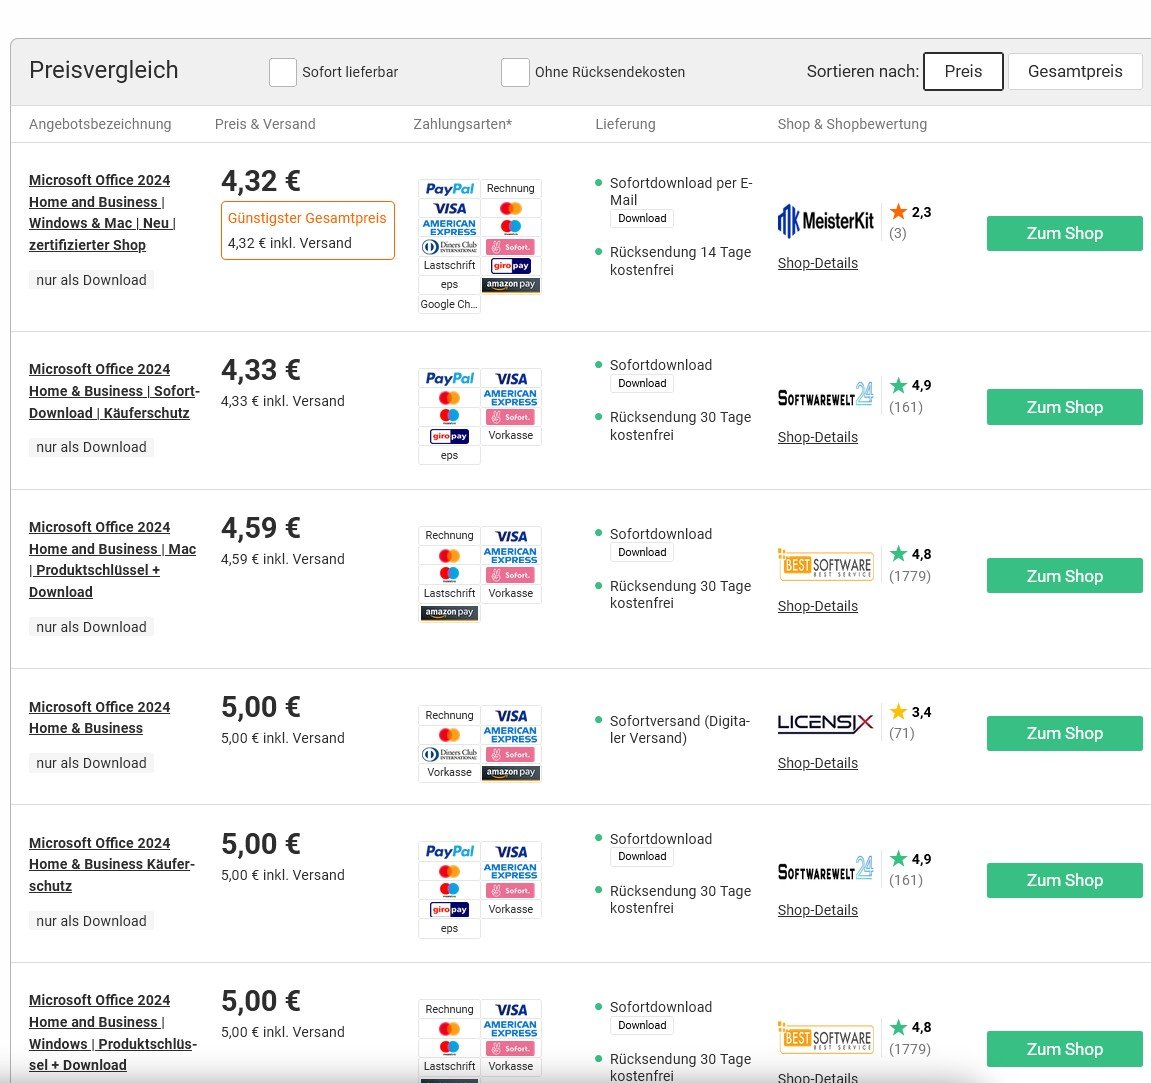Click the "Günstigster Gesamtpreis" badge
The image size is (1151, 1083).
(x=307, y=218)
